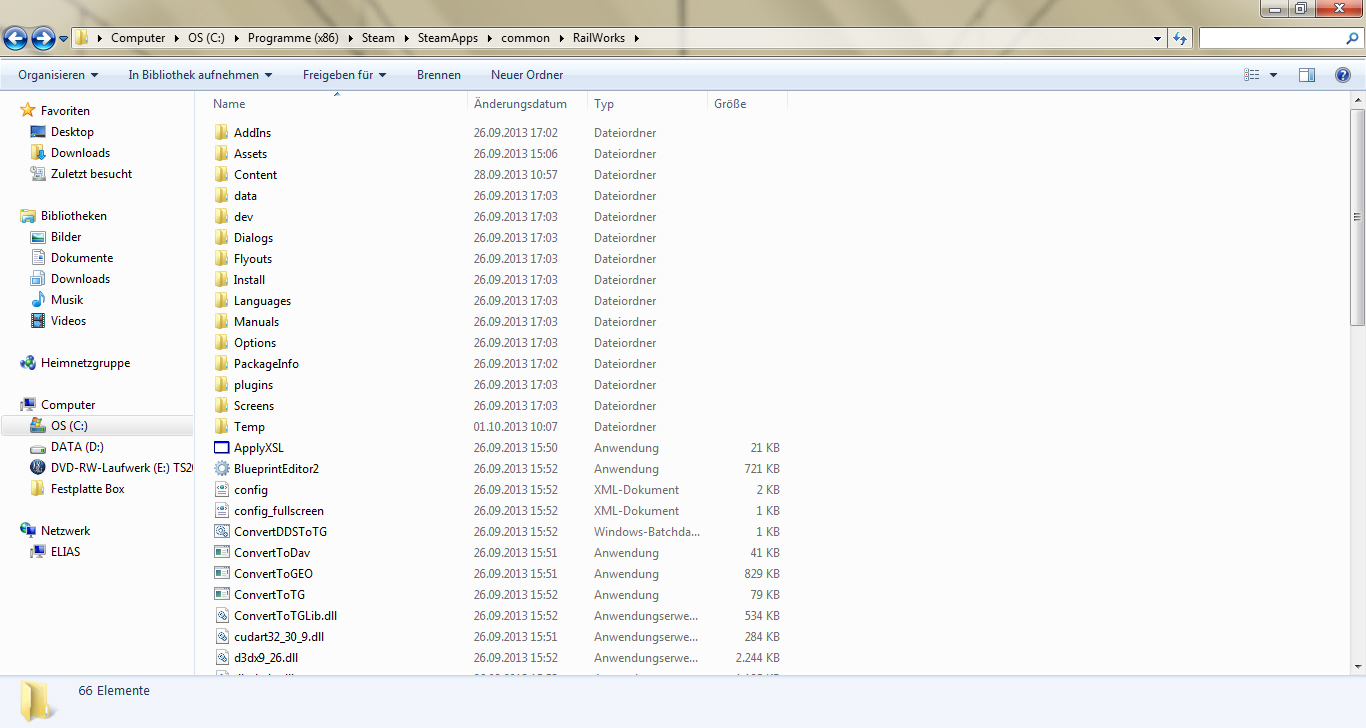Click the PackageInfo folder name
Screen dimensions: 1366x728
point(266,364)
